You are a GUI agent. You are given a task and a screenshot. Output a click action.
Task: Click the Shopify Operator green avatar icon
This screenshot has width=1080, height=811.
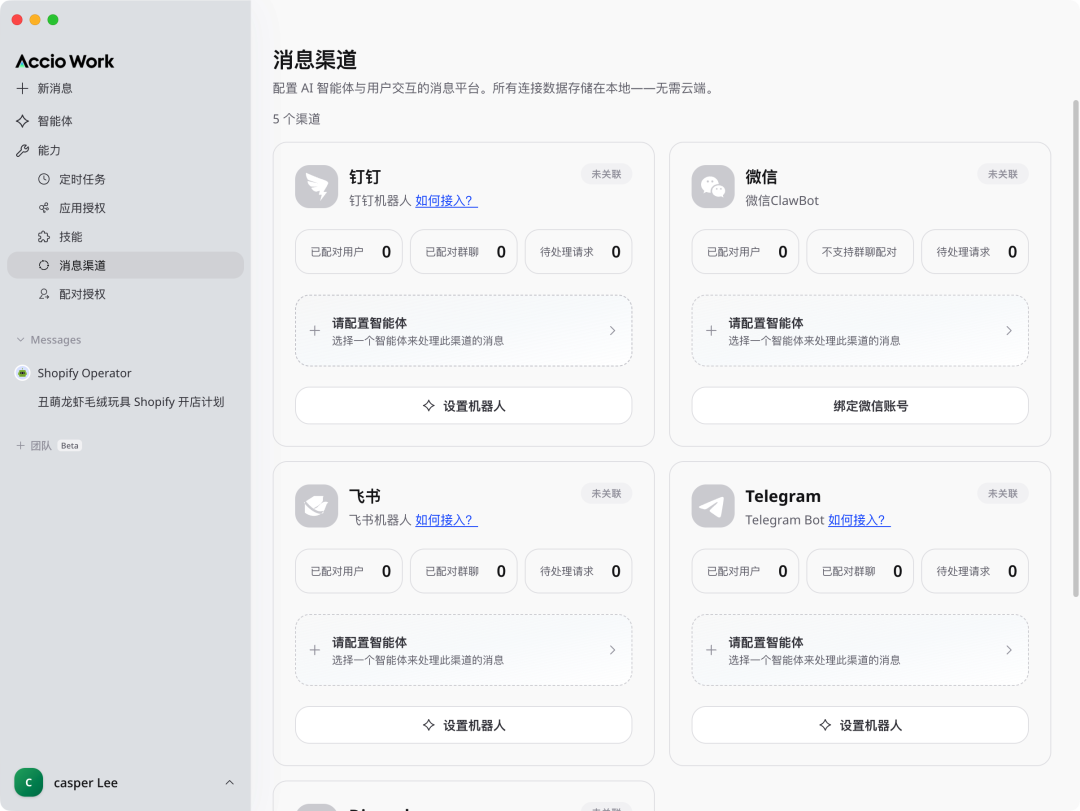coord(21,373)
